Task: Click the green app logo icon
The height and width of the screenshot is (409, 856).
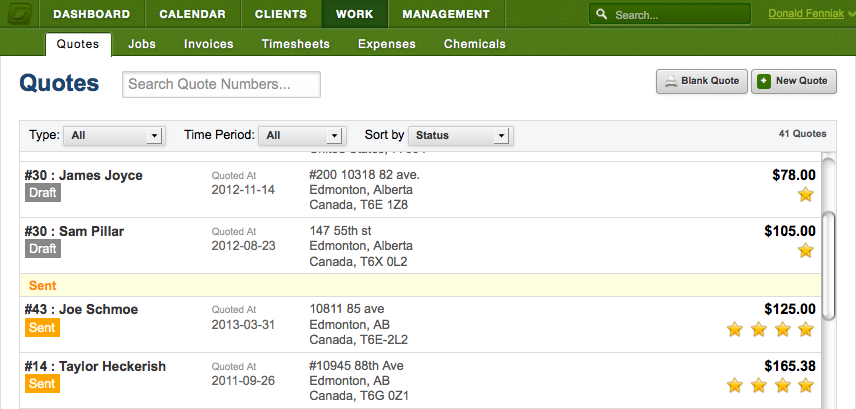Action: [x=20, y=14]
